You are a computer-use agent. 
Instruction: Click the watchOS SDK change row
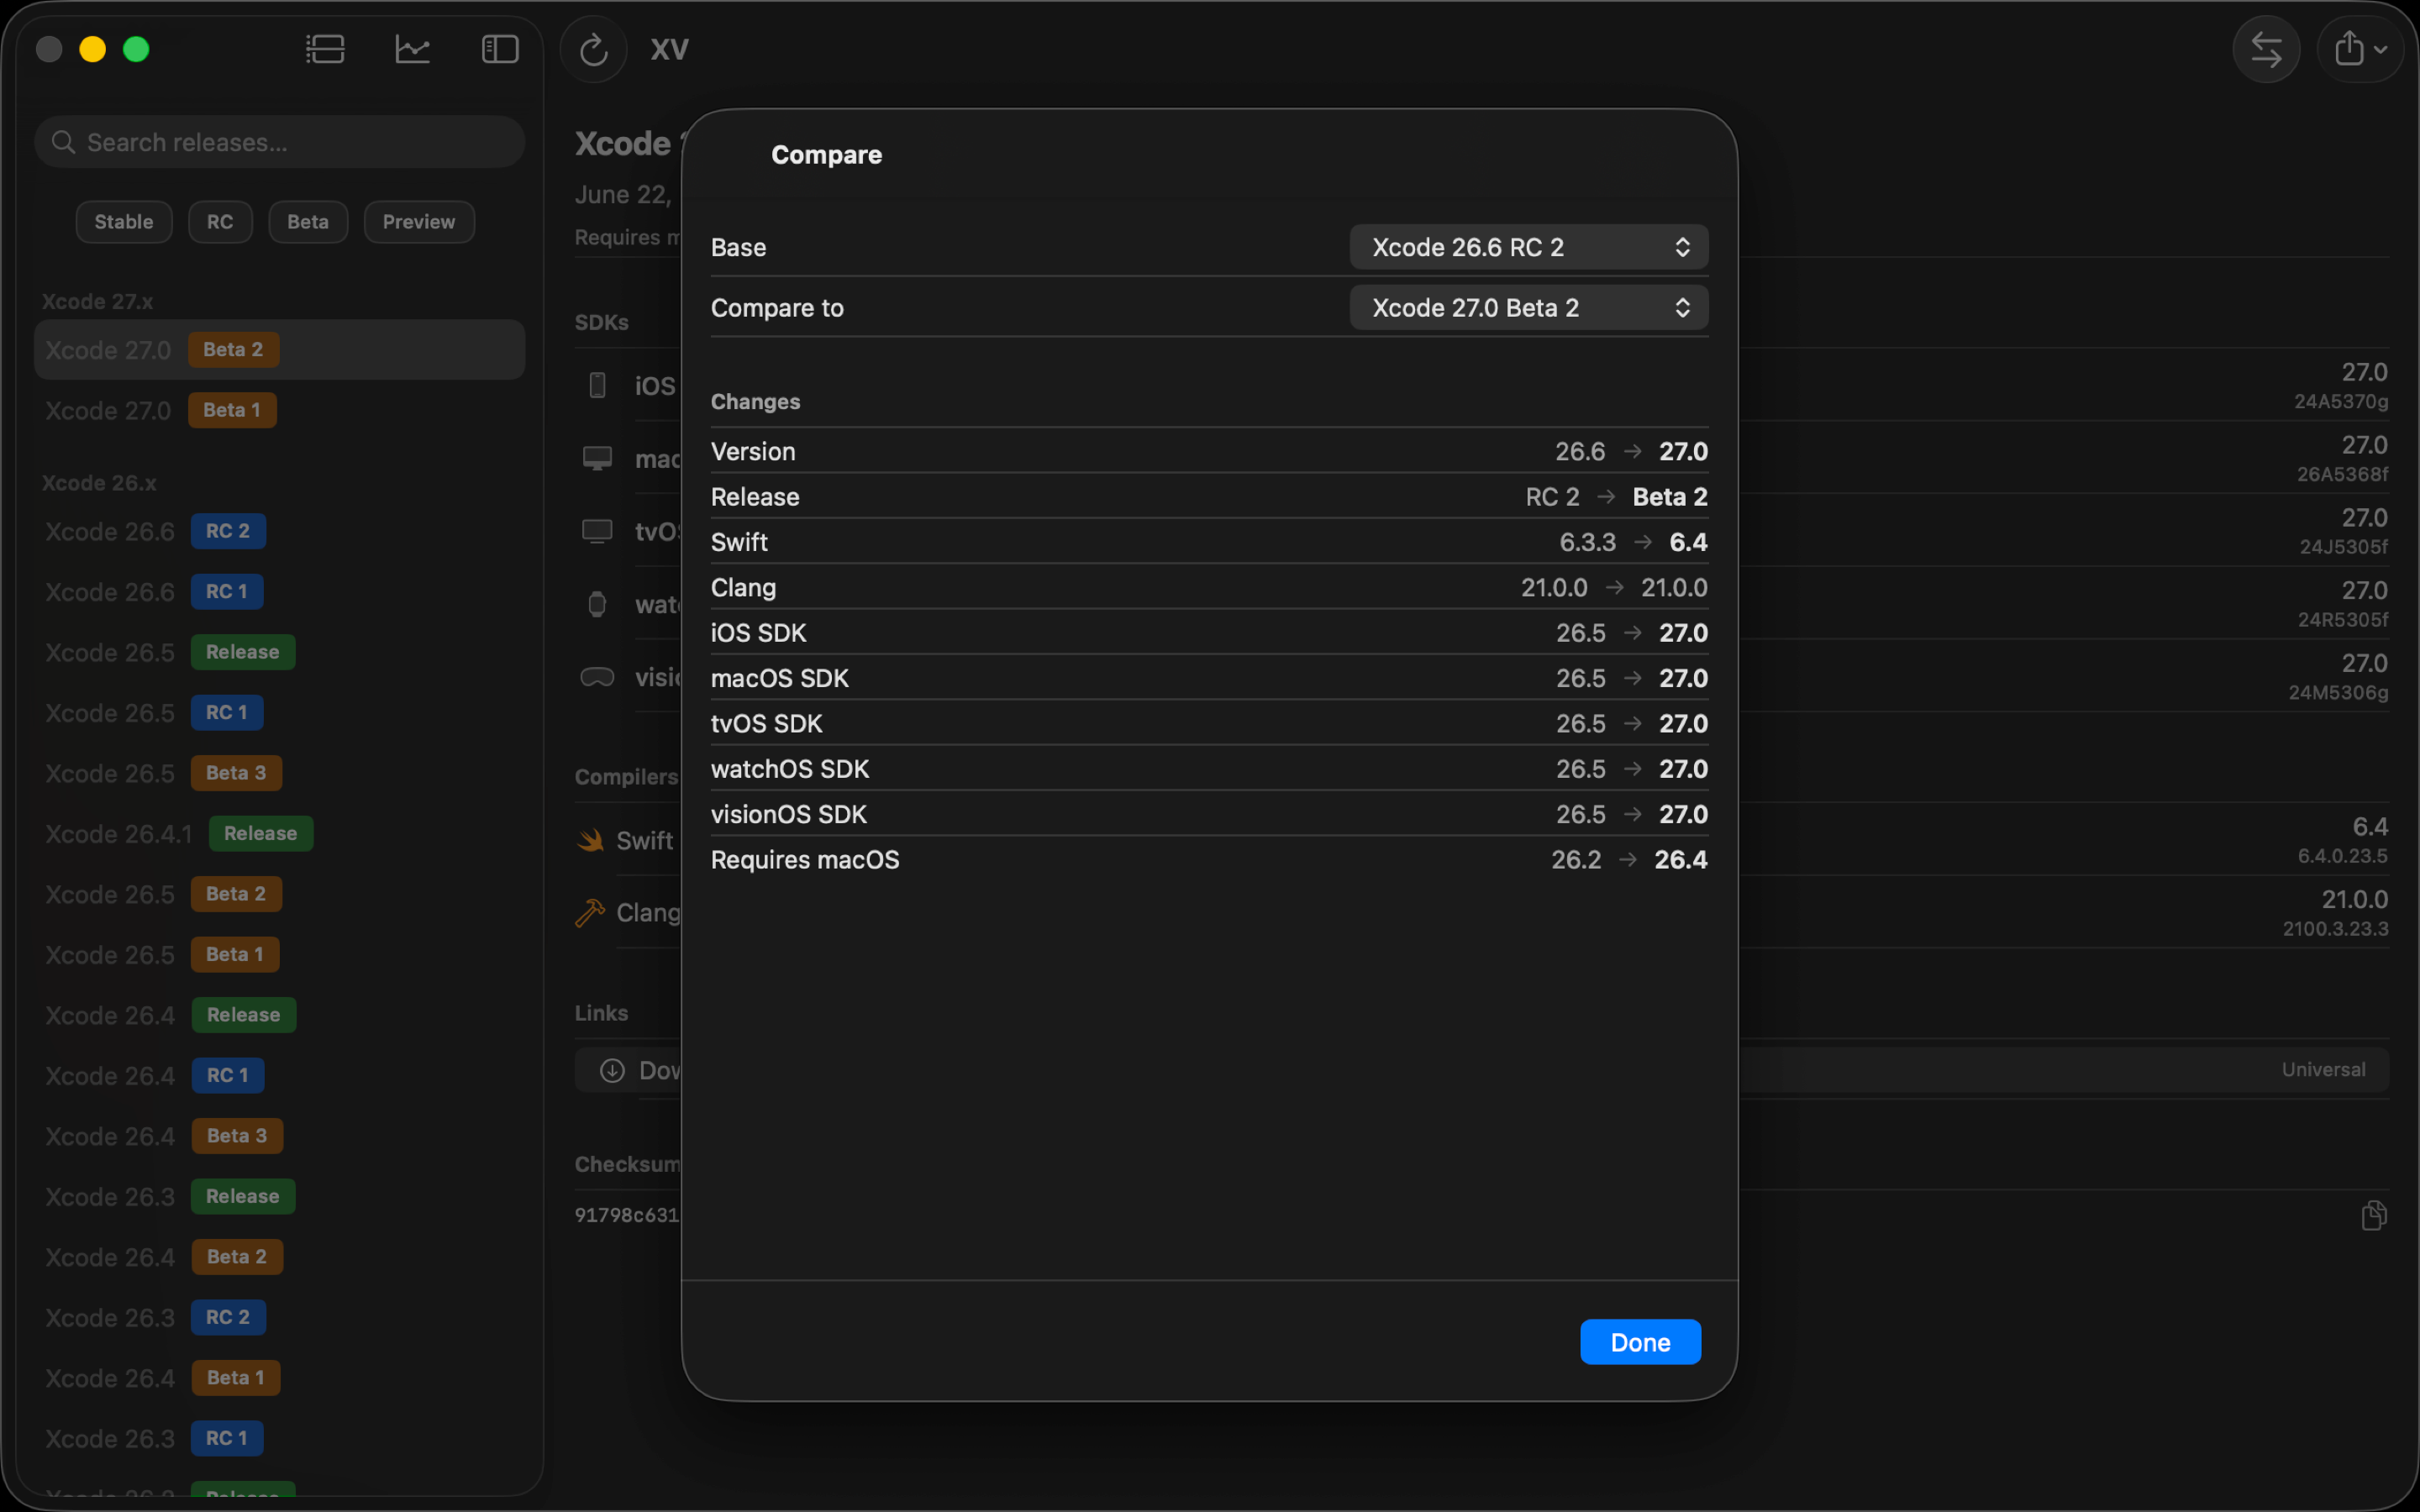coord(1209,769)
